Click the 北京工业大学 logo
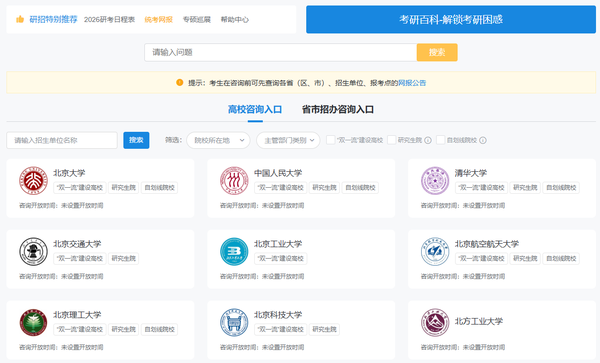The height and width of the screenshot is (363, 600). pos(234,251)
